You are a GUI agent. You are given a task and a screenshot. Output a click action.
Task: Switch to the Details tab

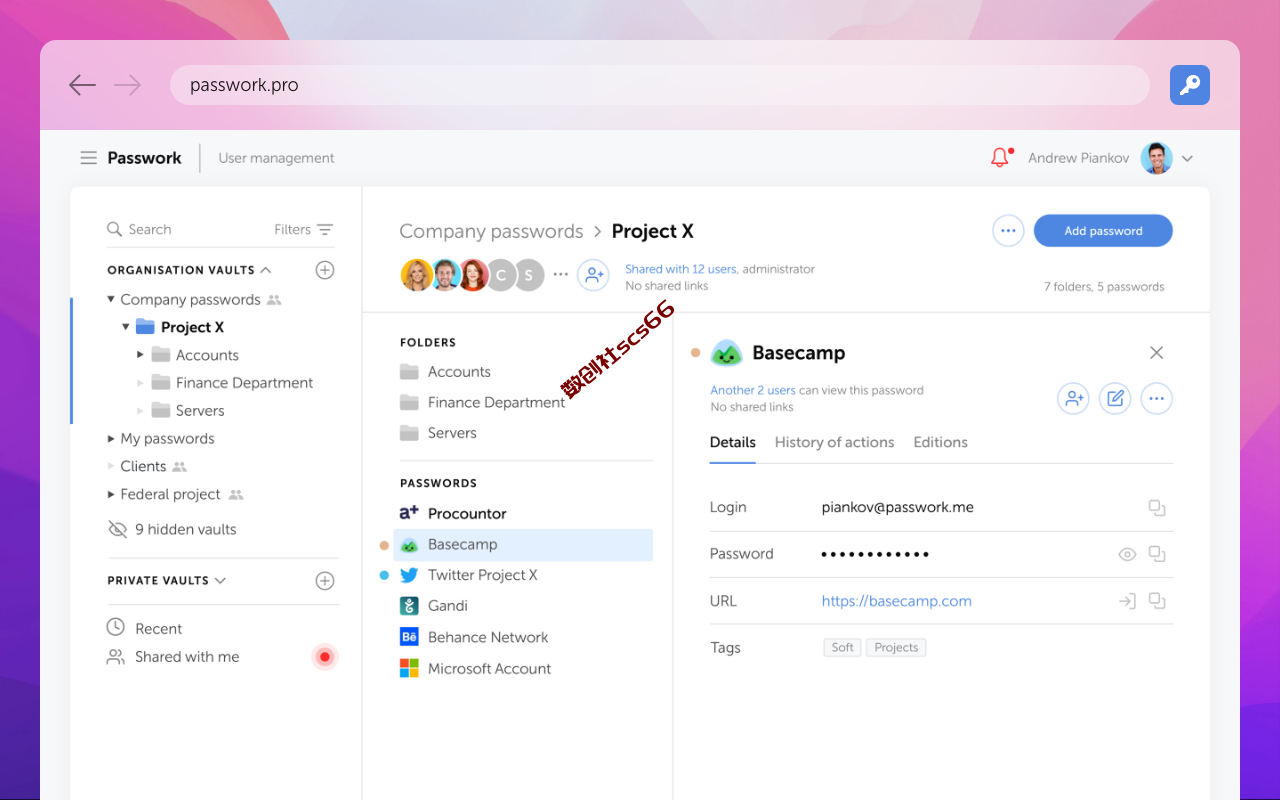point(733,442)
